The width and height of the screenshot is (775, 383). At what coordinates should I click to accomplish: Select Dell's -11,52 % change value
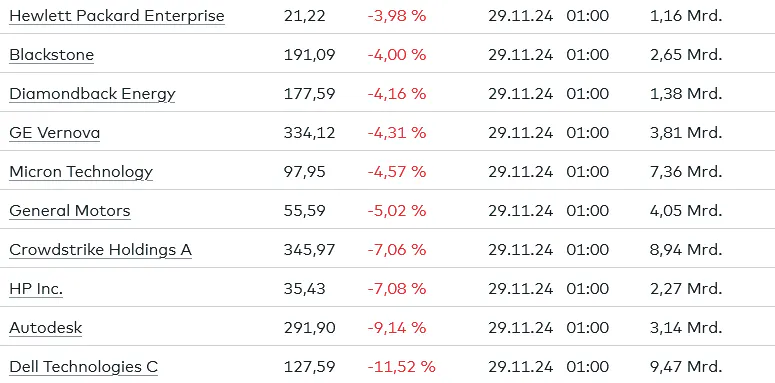pyautogui.click(x=401, y=367)
